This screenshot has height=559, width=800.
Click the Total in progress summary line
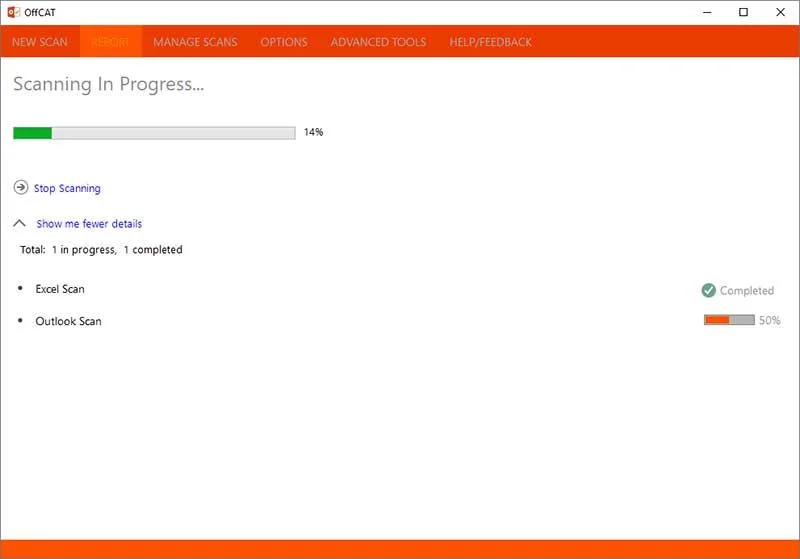101,250
